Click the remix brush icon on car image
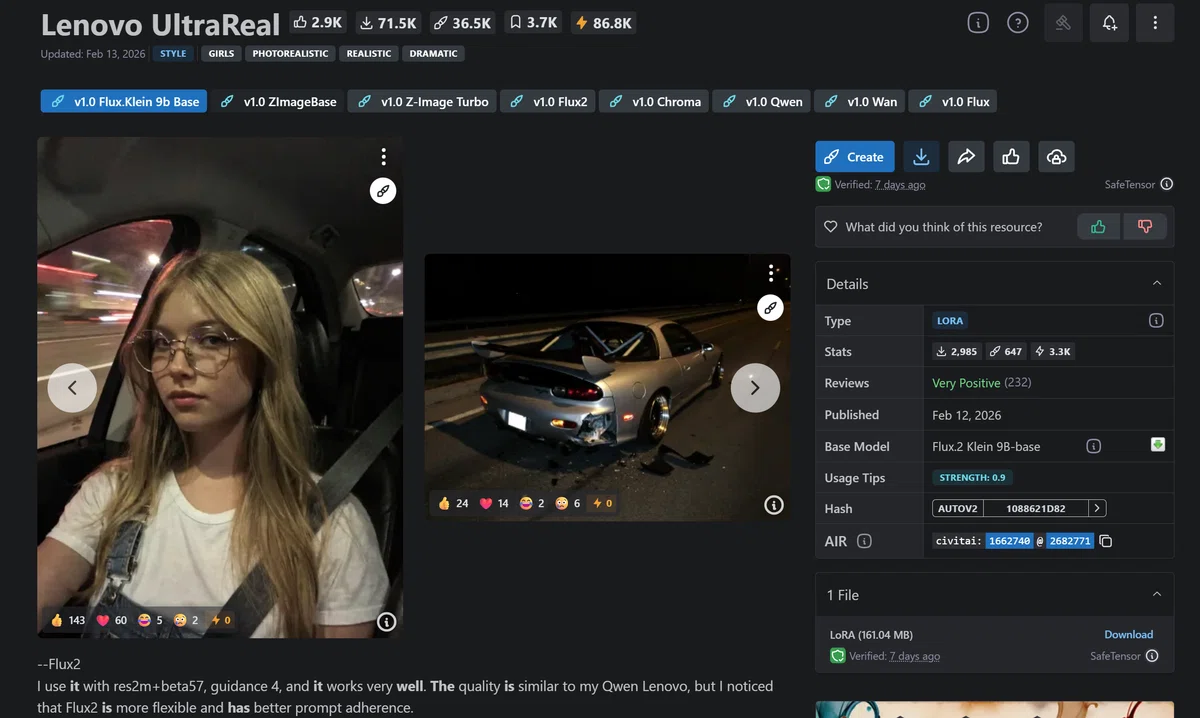 (770, 307)
